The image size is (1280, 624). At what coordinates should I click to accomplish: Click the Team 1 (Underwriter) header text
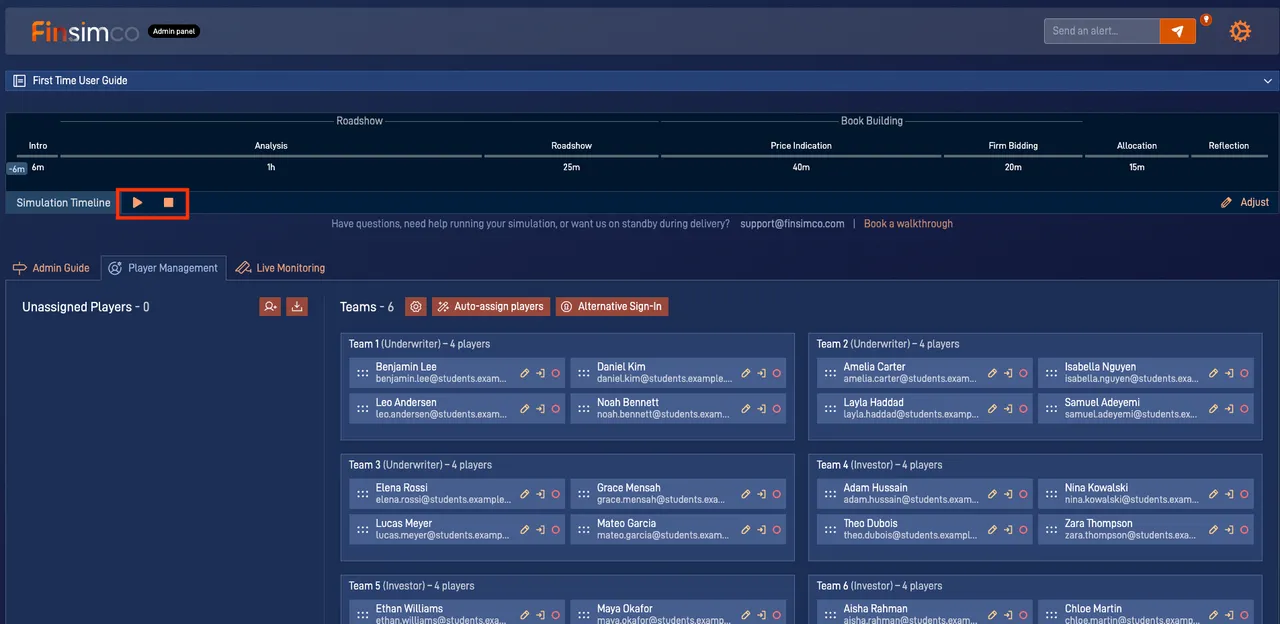[419, 344]
